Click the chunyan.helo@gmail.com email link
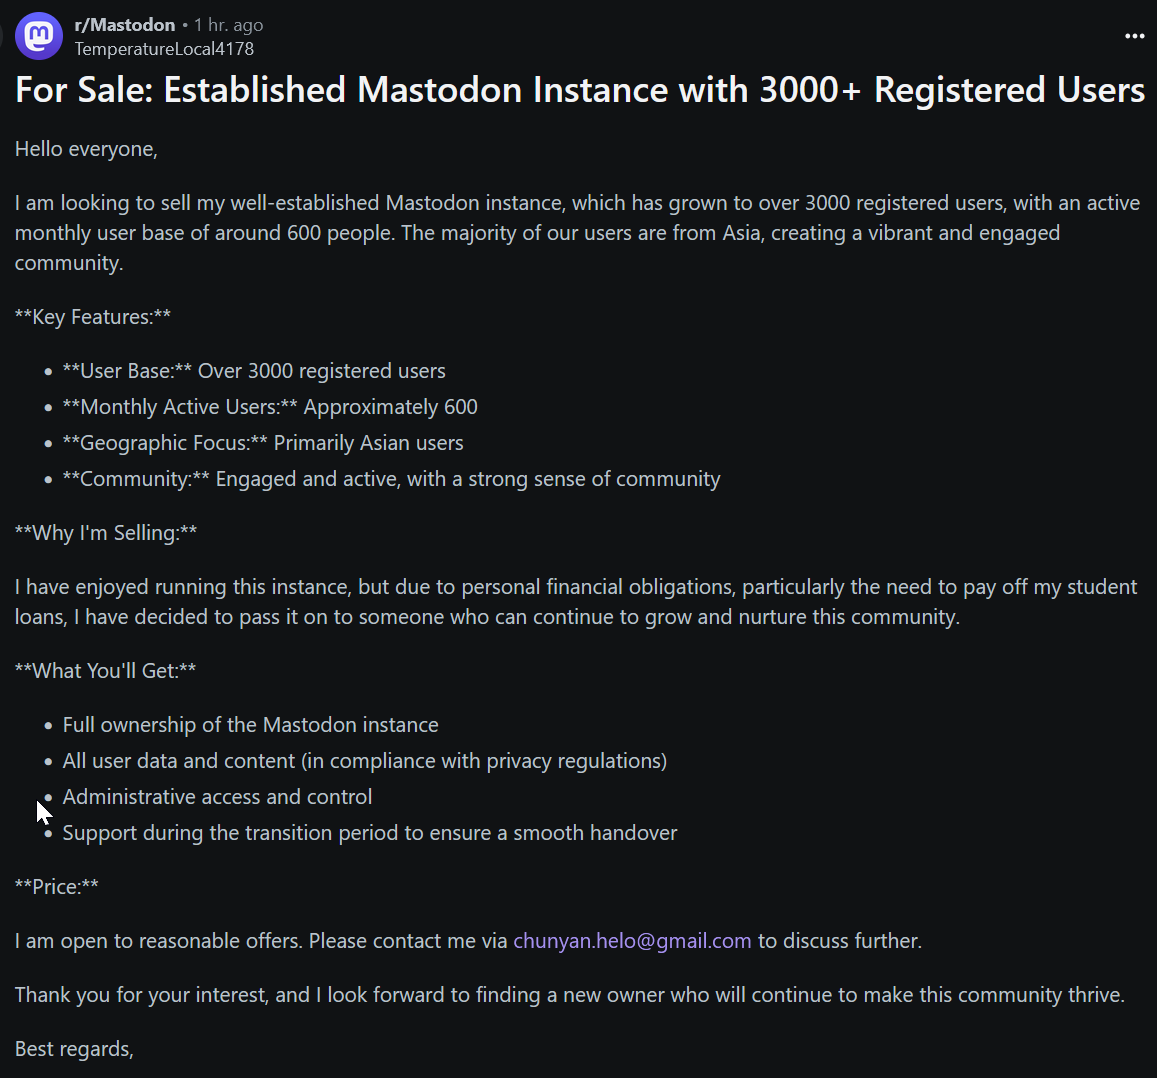Image resolution: width=1157 pixels, height=1078 pixels. coord(632,941)
